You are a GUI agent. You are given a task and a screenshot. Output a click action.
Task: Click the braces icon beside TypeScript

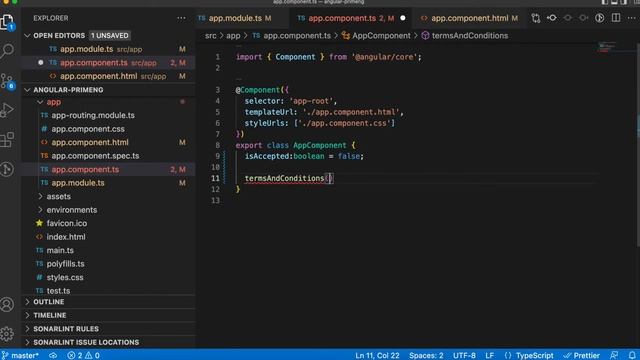[x=508, y=355]
